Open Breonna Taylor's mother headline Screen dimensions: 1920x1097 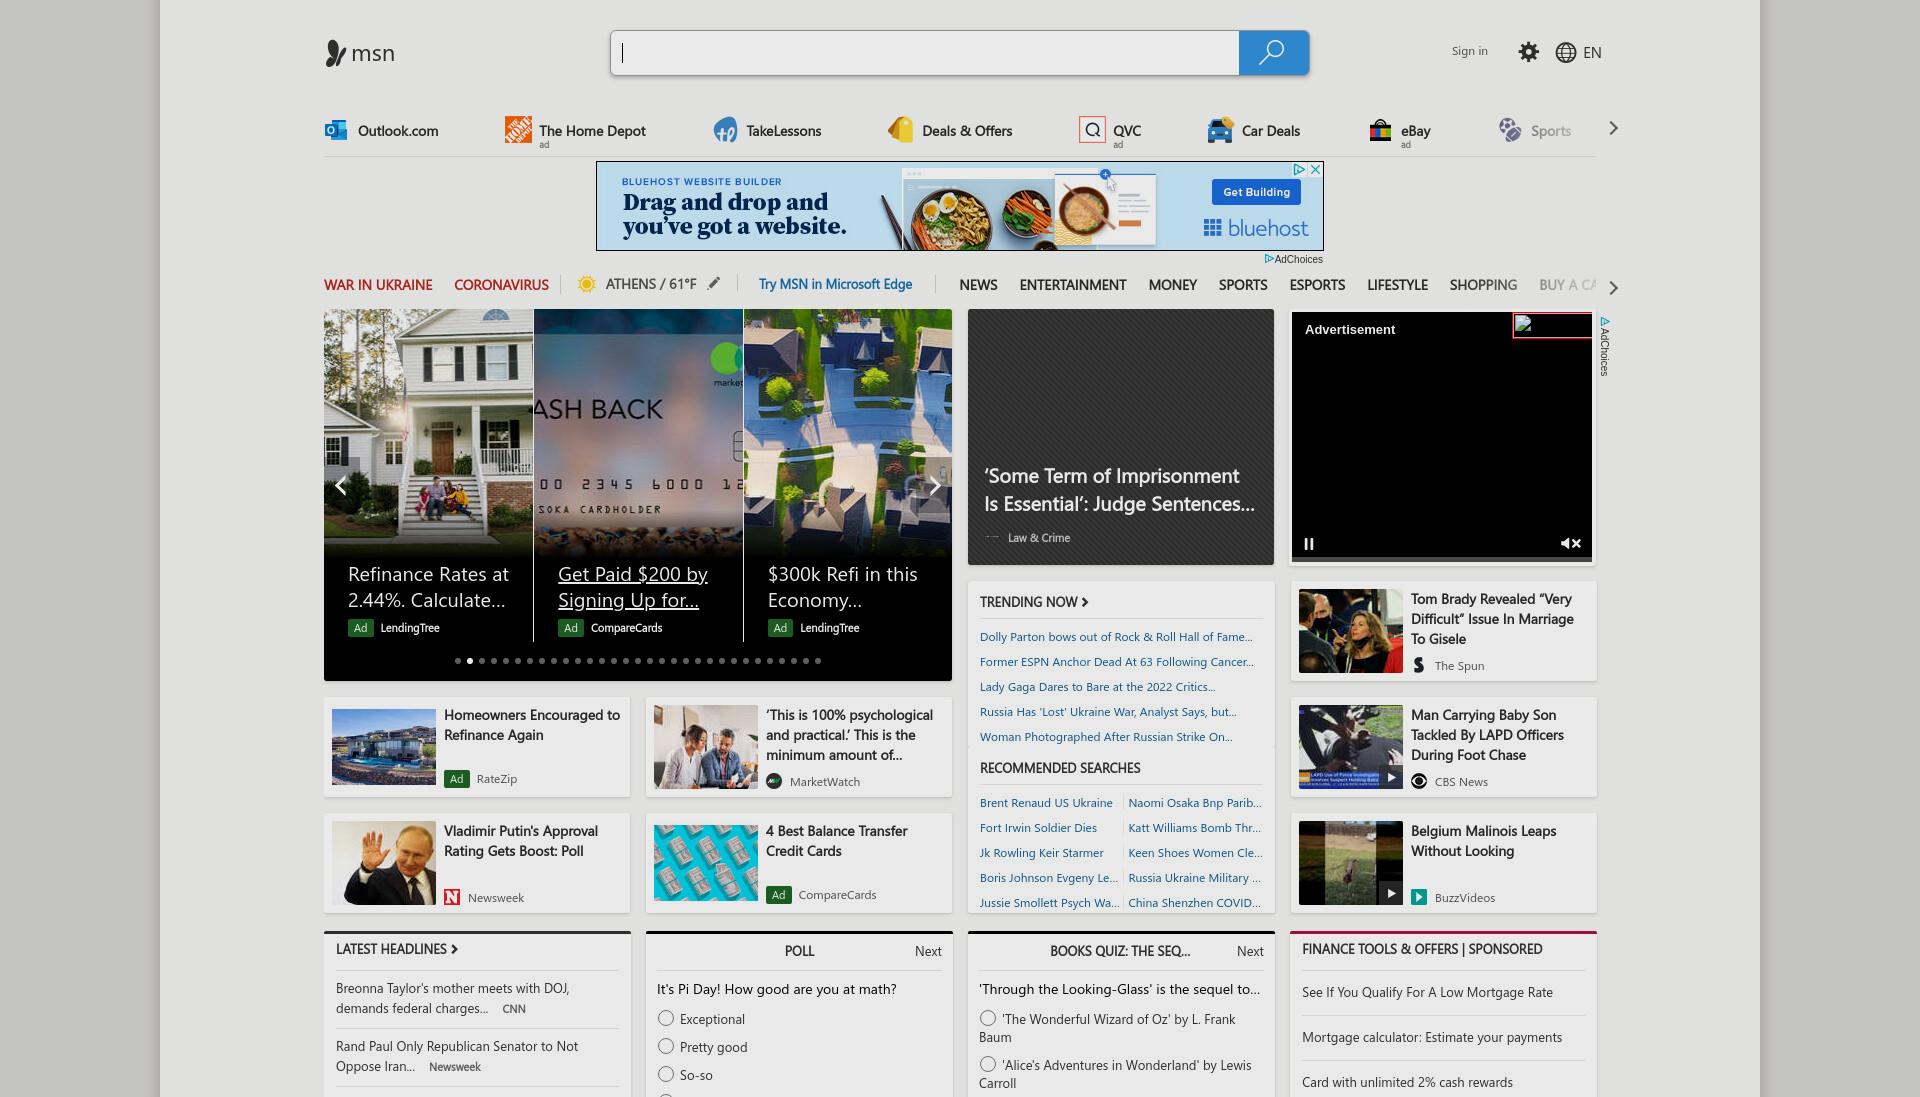[x=453, y=998]
